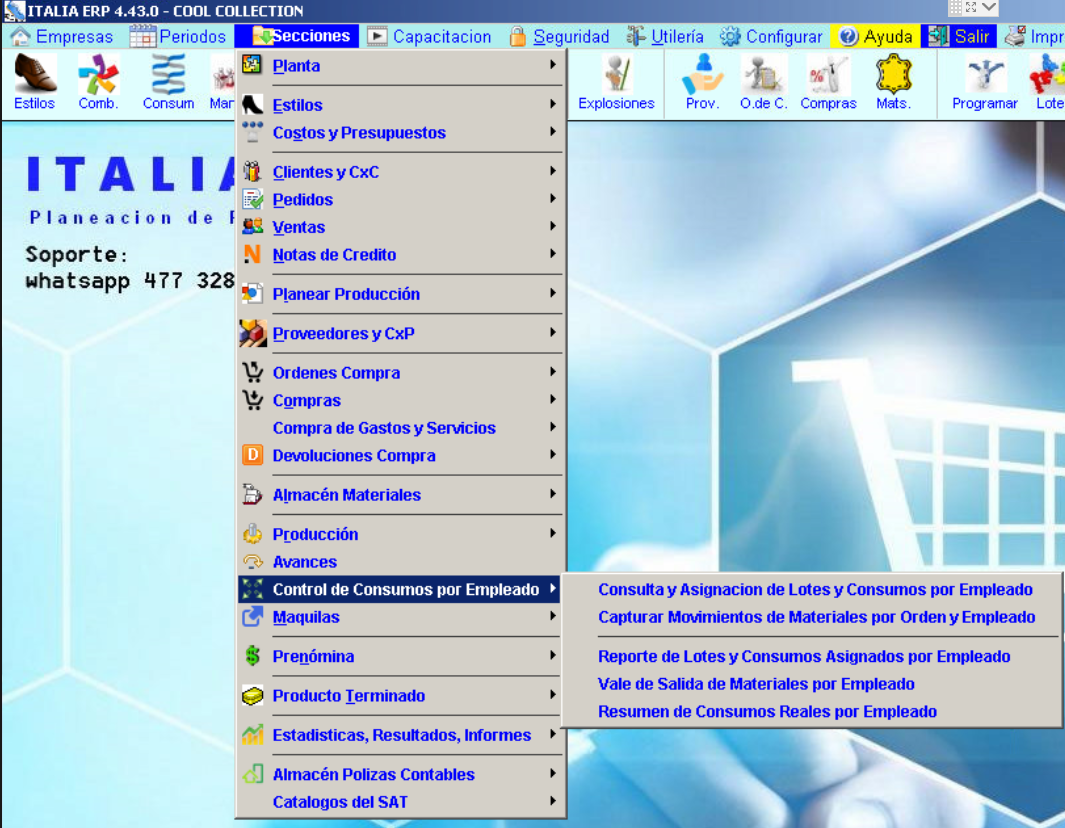The image size is (1065, 828).
Task: Click the Comb. pinwheel toolbar icon
Action: click(x=98, y=82)
